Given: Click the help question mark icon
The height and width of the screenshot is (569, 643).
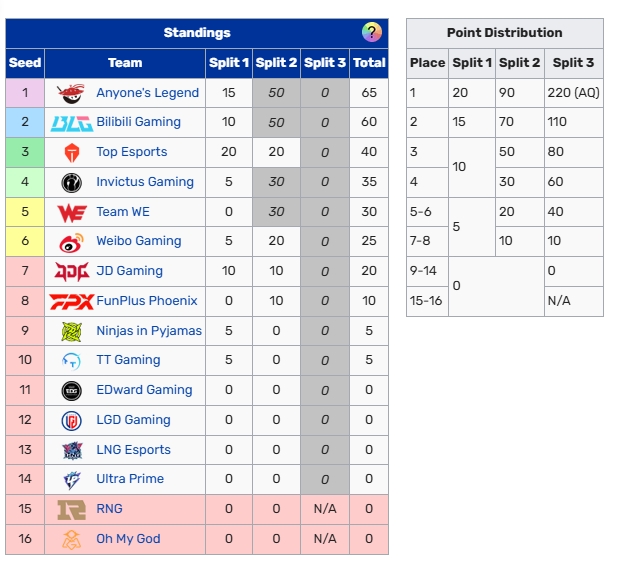Looking at the screenshot, I should point(372,32).
